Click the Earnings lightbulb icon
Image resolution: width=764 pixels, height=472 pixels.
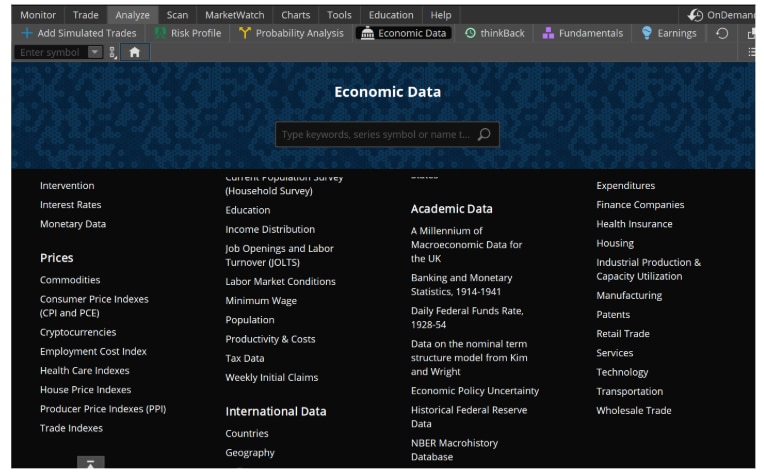click(647, 33)
